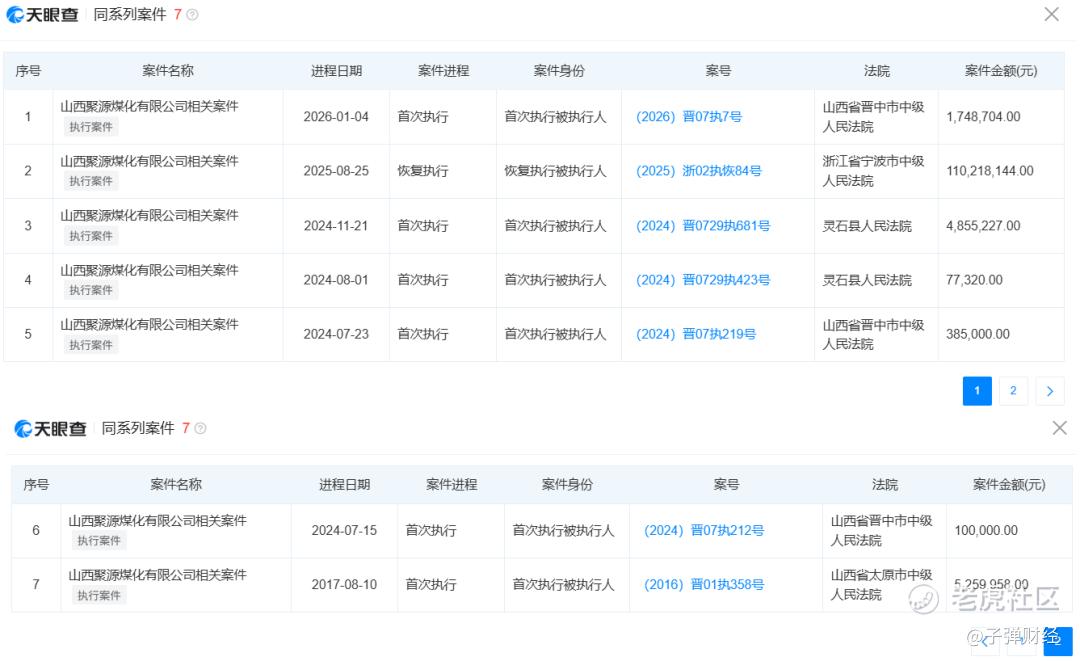Click amount 4,855,227.00

984,226
